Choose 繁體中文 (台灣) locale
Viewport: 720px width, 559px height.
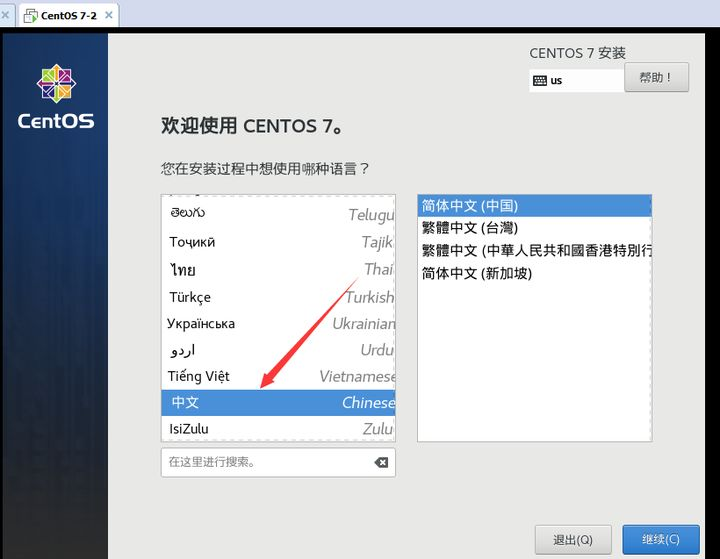(534, 228)
